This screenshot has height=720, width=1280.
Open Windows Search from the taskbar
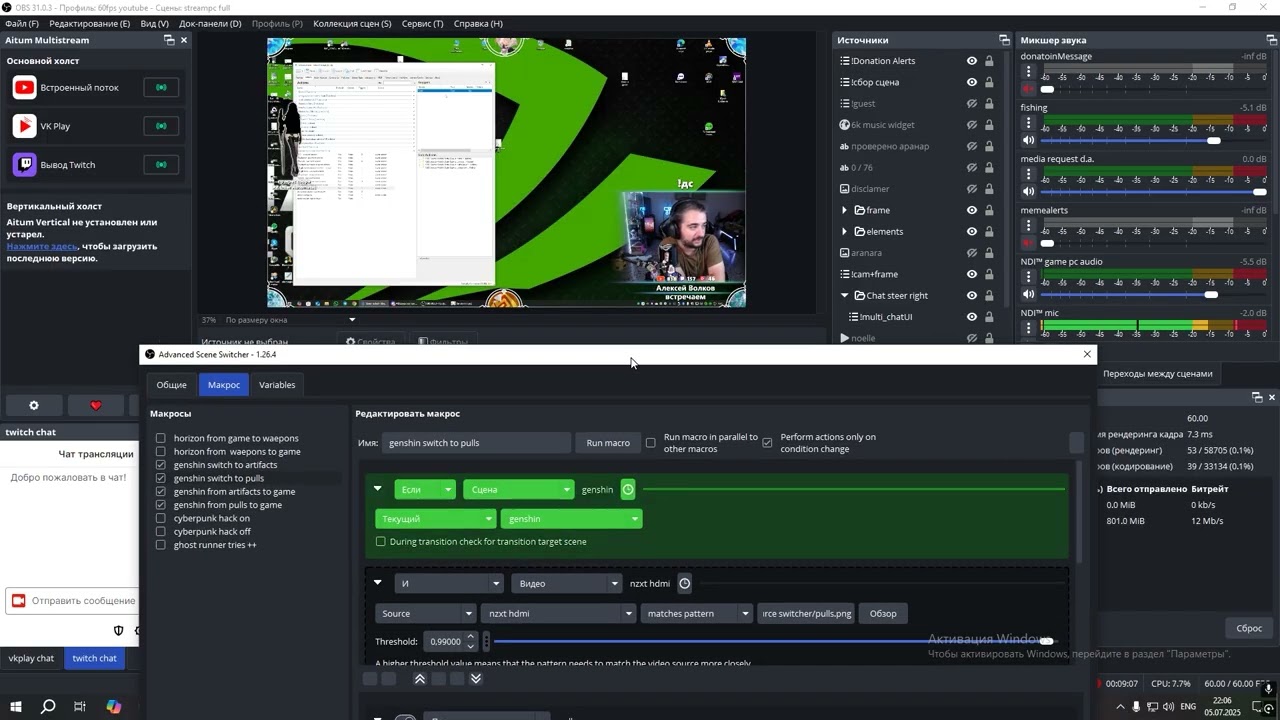pyautogui.click(x=48, y=706)
